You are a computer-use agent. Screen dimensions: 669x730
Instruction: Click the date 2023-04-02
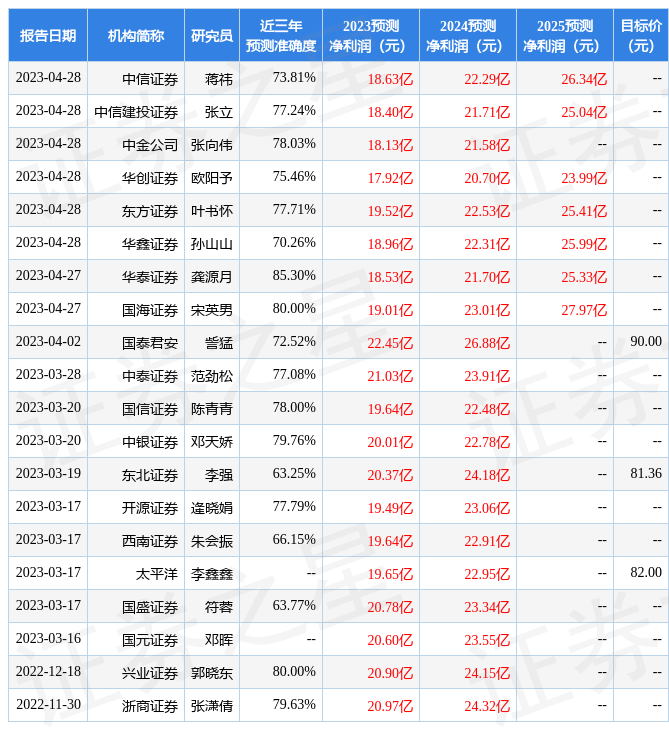(48, 341)
